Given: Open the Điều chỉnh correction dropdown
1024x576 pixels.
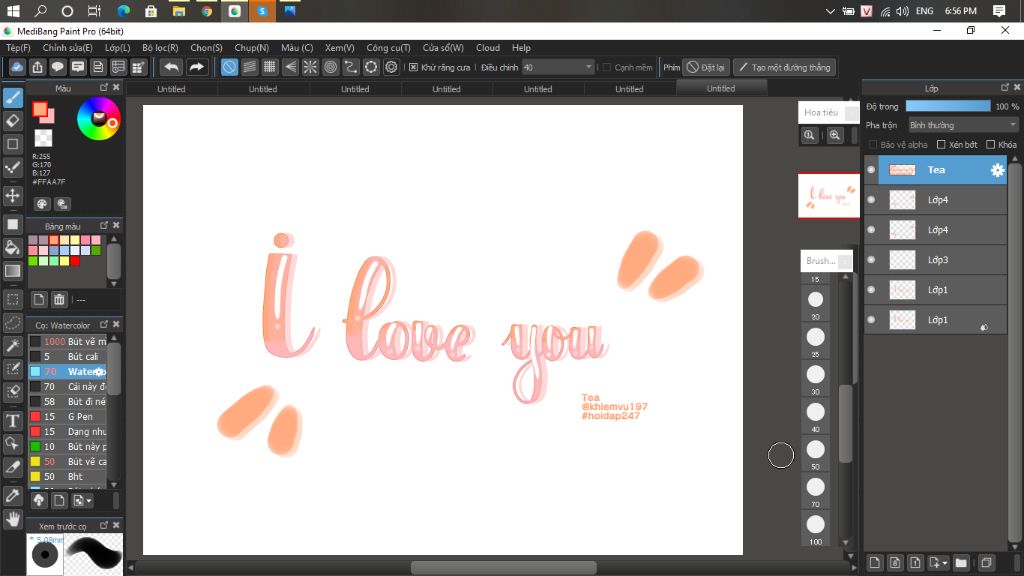Looking at the screenshot, I should (x=558, y=67).
